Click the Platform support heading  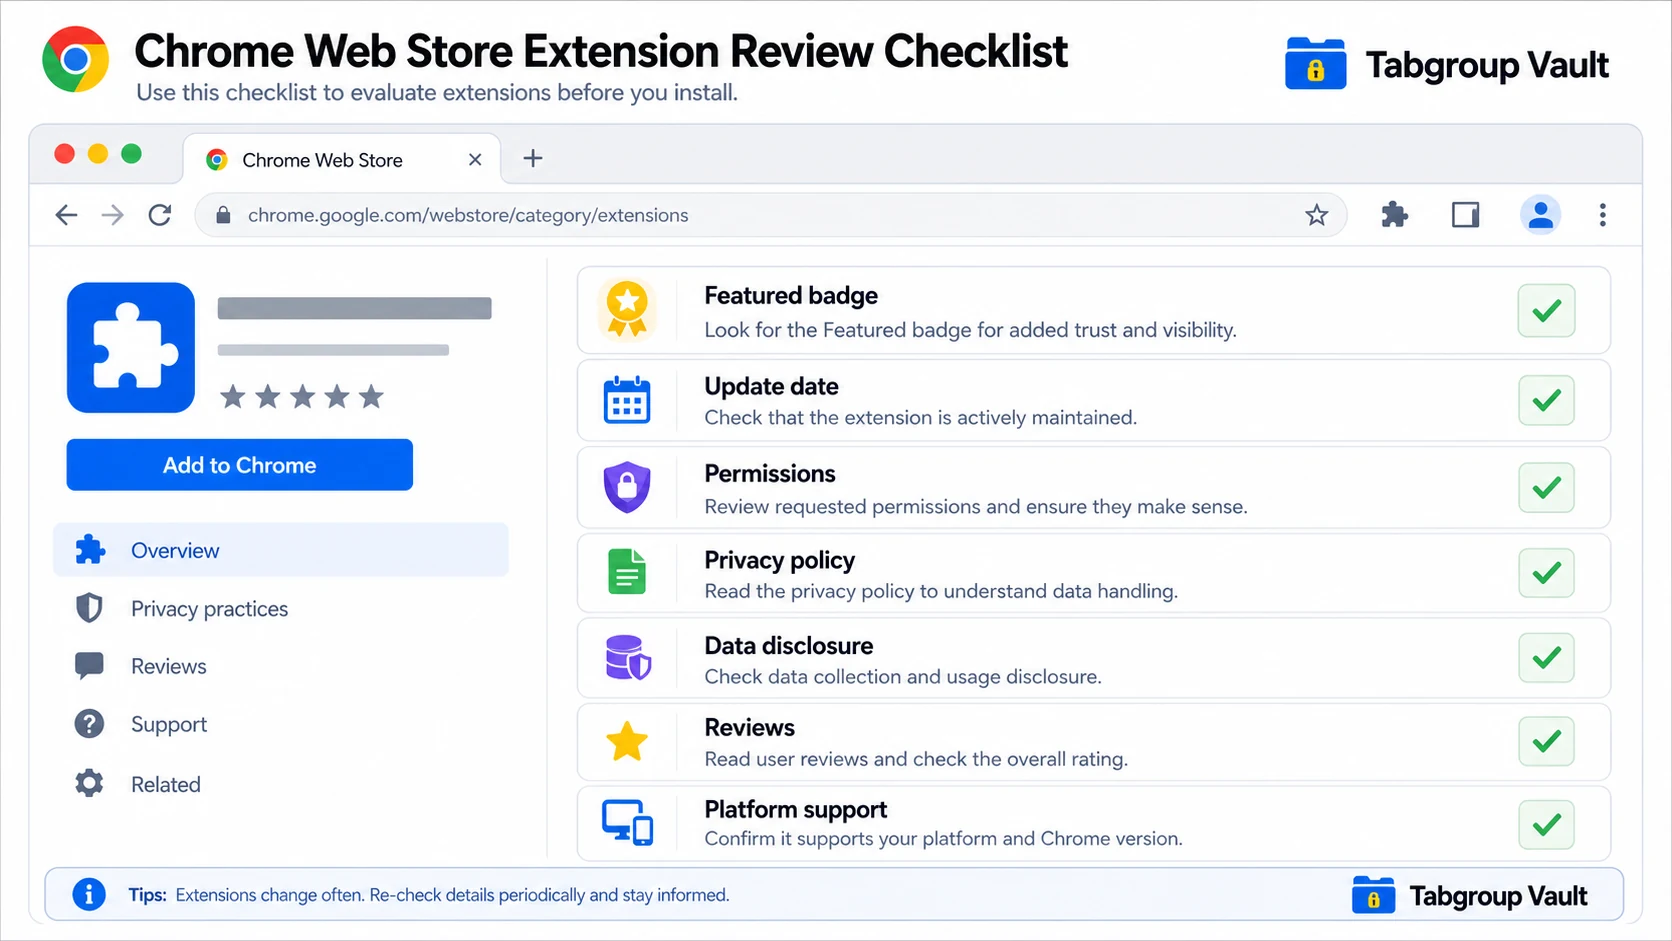796,810
